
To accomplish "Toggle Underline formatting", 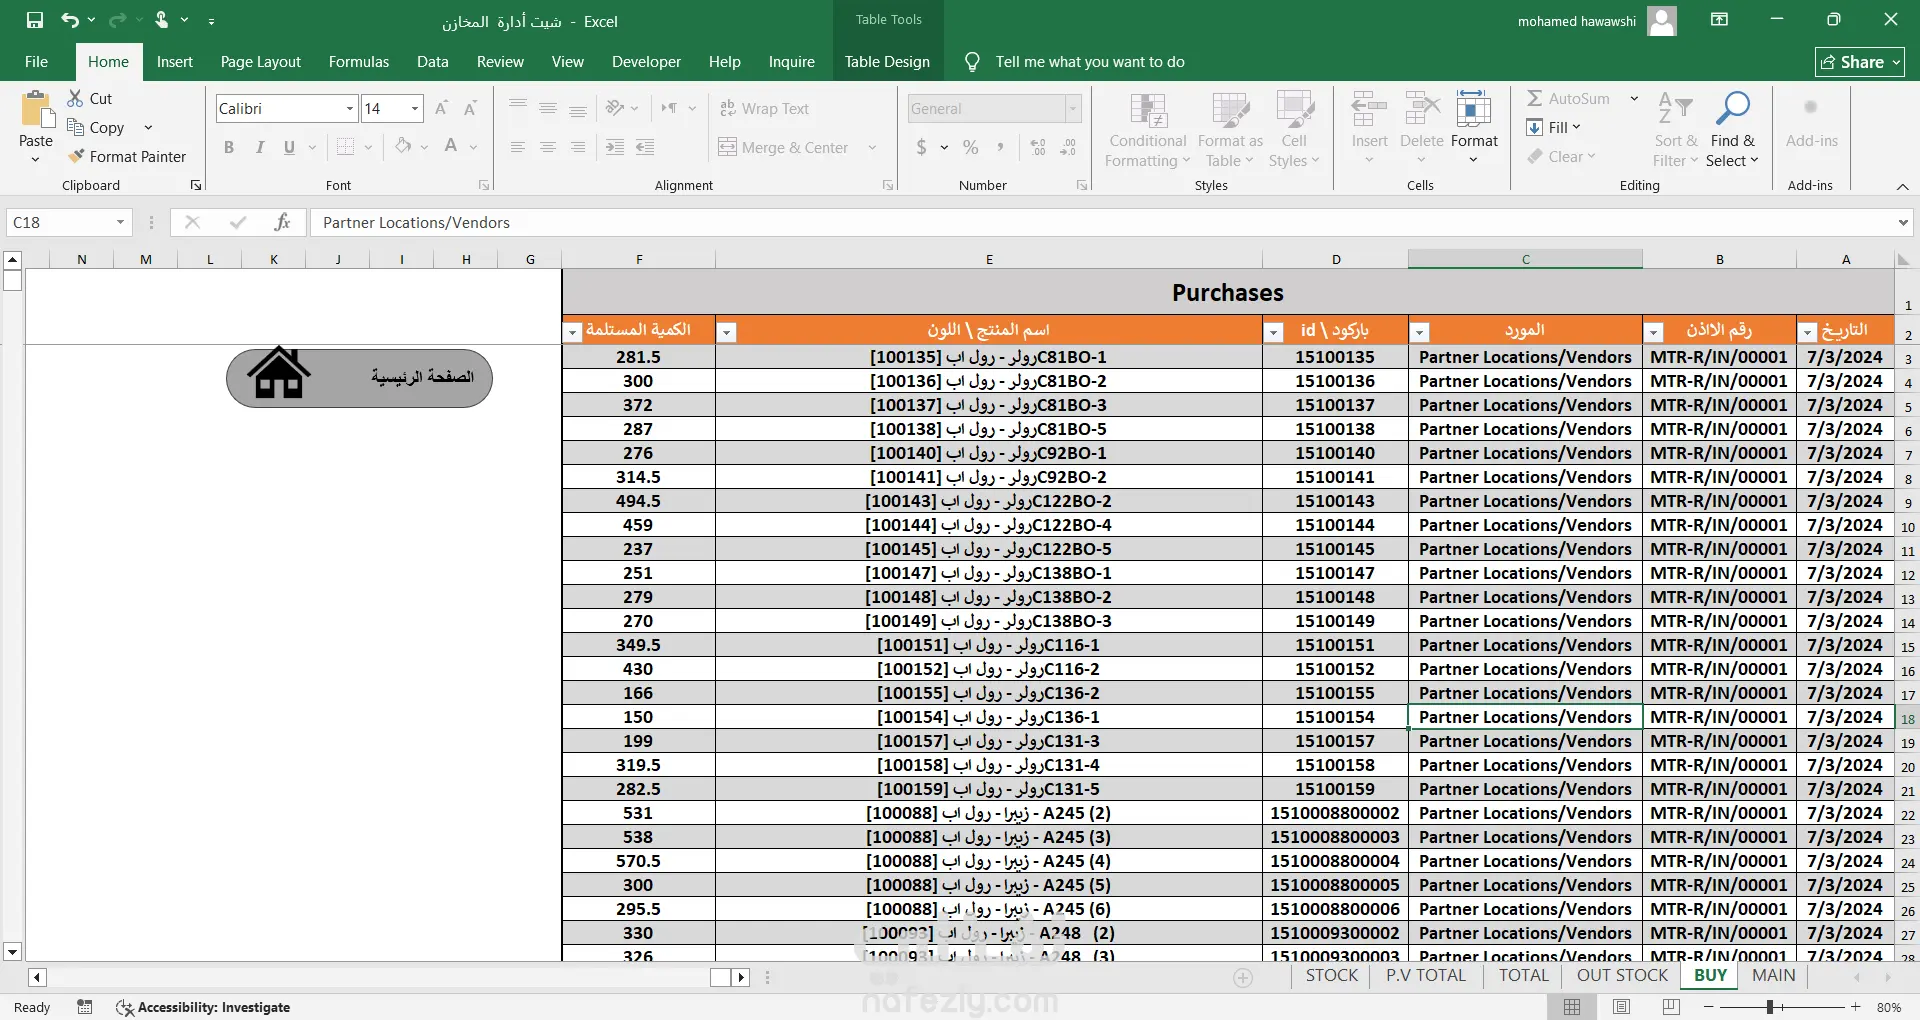I will click(289, 147).
